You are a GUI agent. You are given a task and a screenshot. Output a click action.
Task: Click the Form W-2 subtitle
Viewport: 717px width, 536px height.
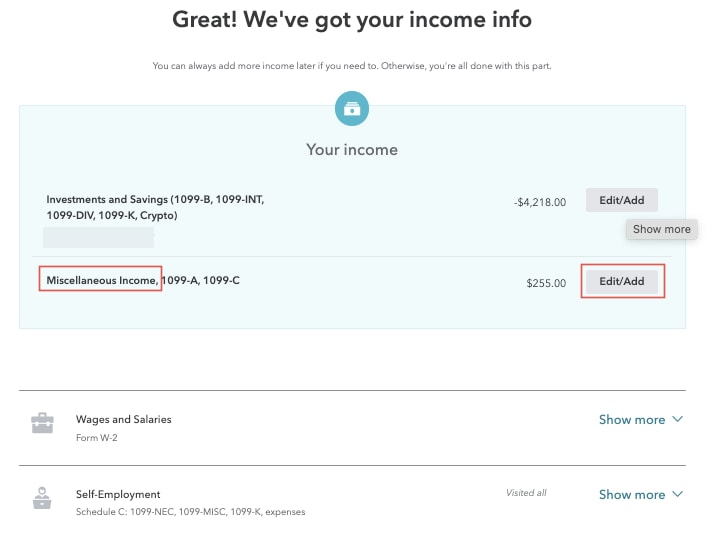[x=96, y=438]
